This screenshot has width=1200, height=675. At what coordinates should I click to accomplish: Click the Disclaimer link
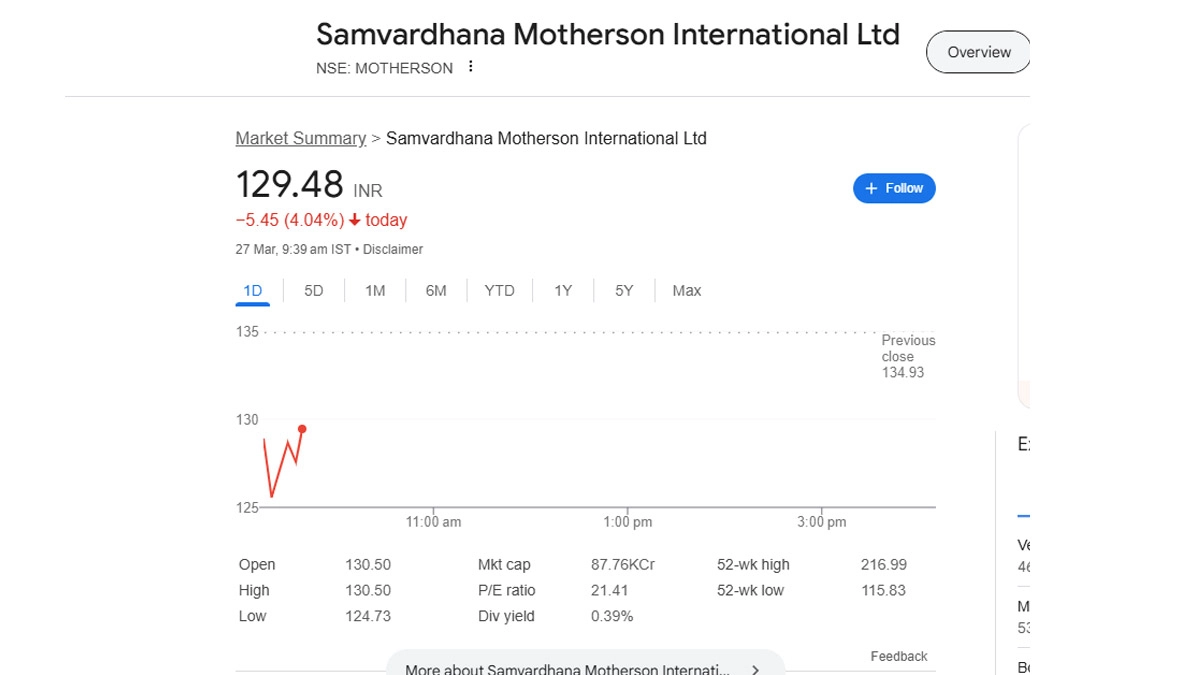(393, 249)
